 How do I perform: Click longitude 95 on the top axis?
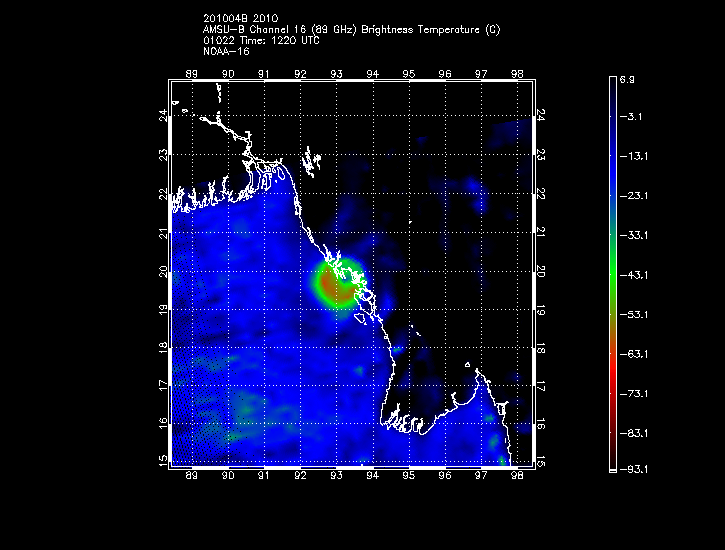click(x=408, y=74)
